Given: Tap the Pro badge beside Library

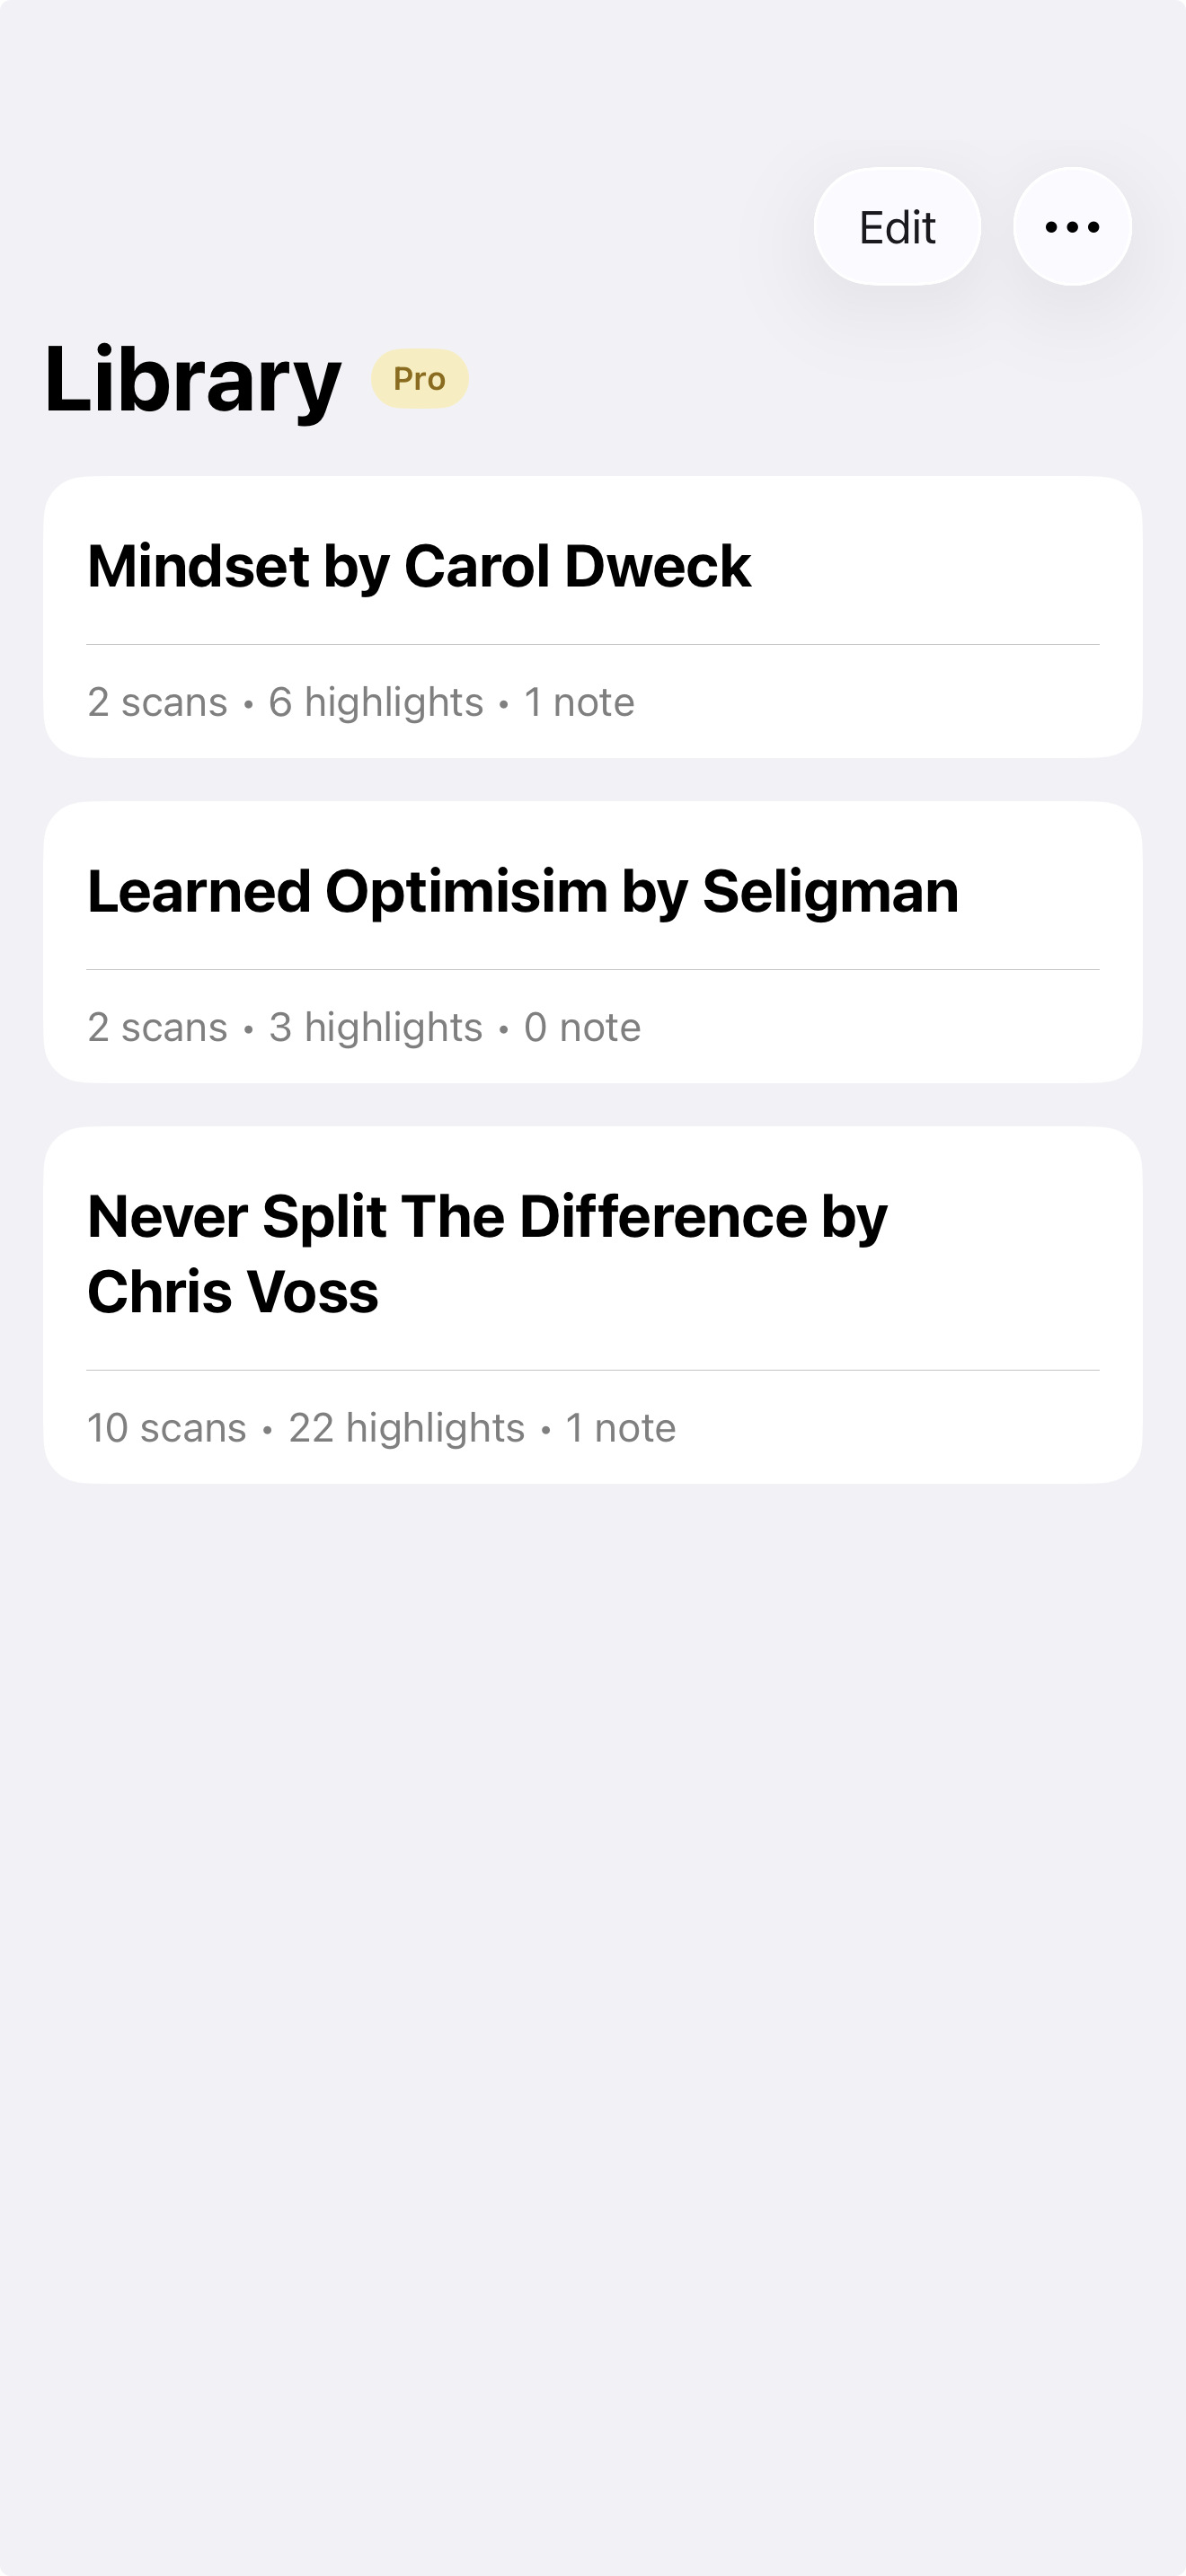Looking at the screenshot, I should [x=419, y=379].
